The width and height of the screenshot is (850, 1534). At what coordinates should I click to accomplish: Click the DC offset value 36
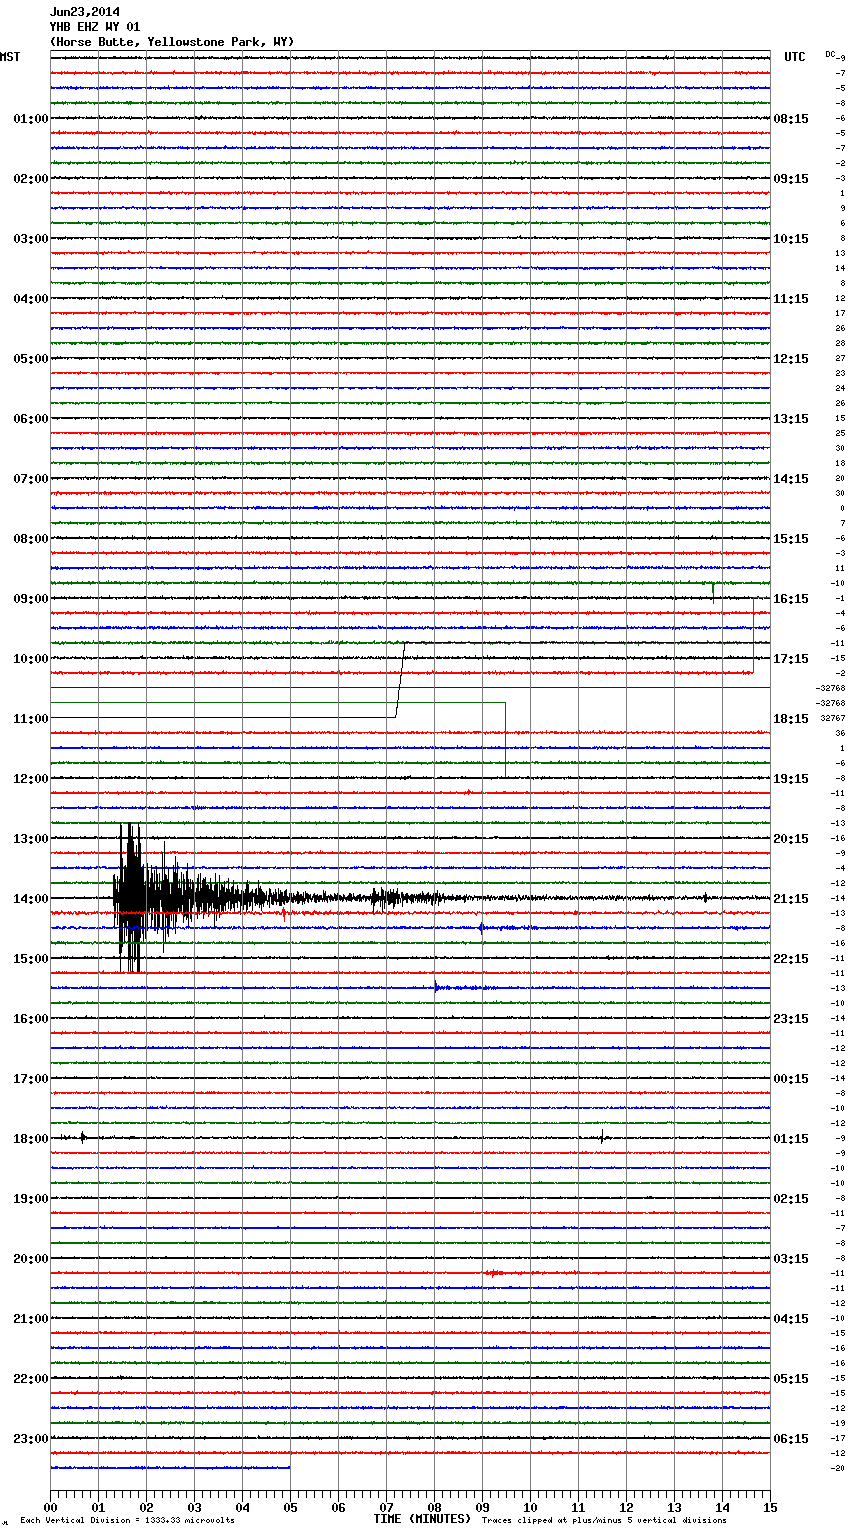click(x=841, y=733)
